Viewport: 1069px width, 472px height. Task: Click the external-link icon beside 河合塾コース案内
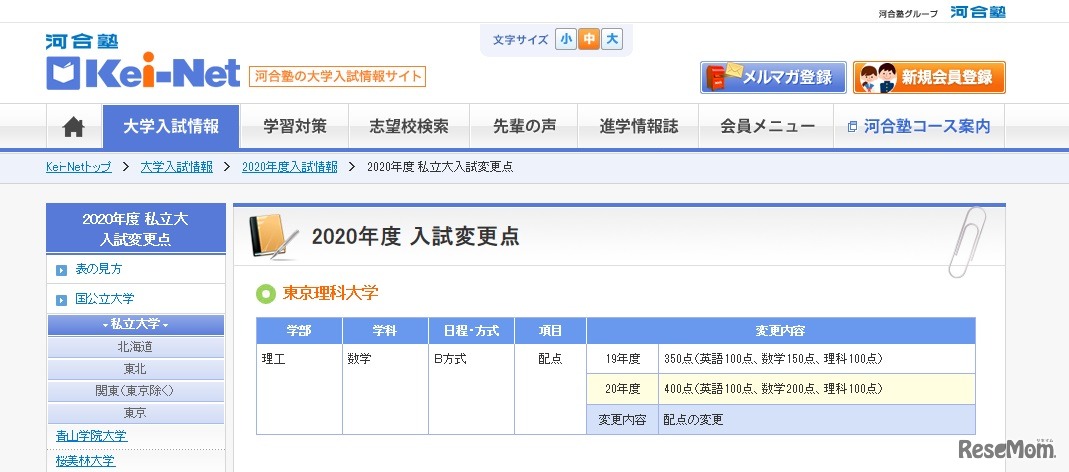(x=852, y=127)
